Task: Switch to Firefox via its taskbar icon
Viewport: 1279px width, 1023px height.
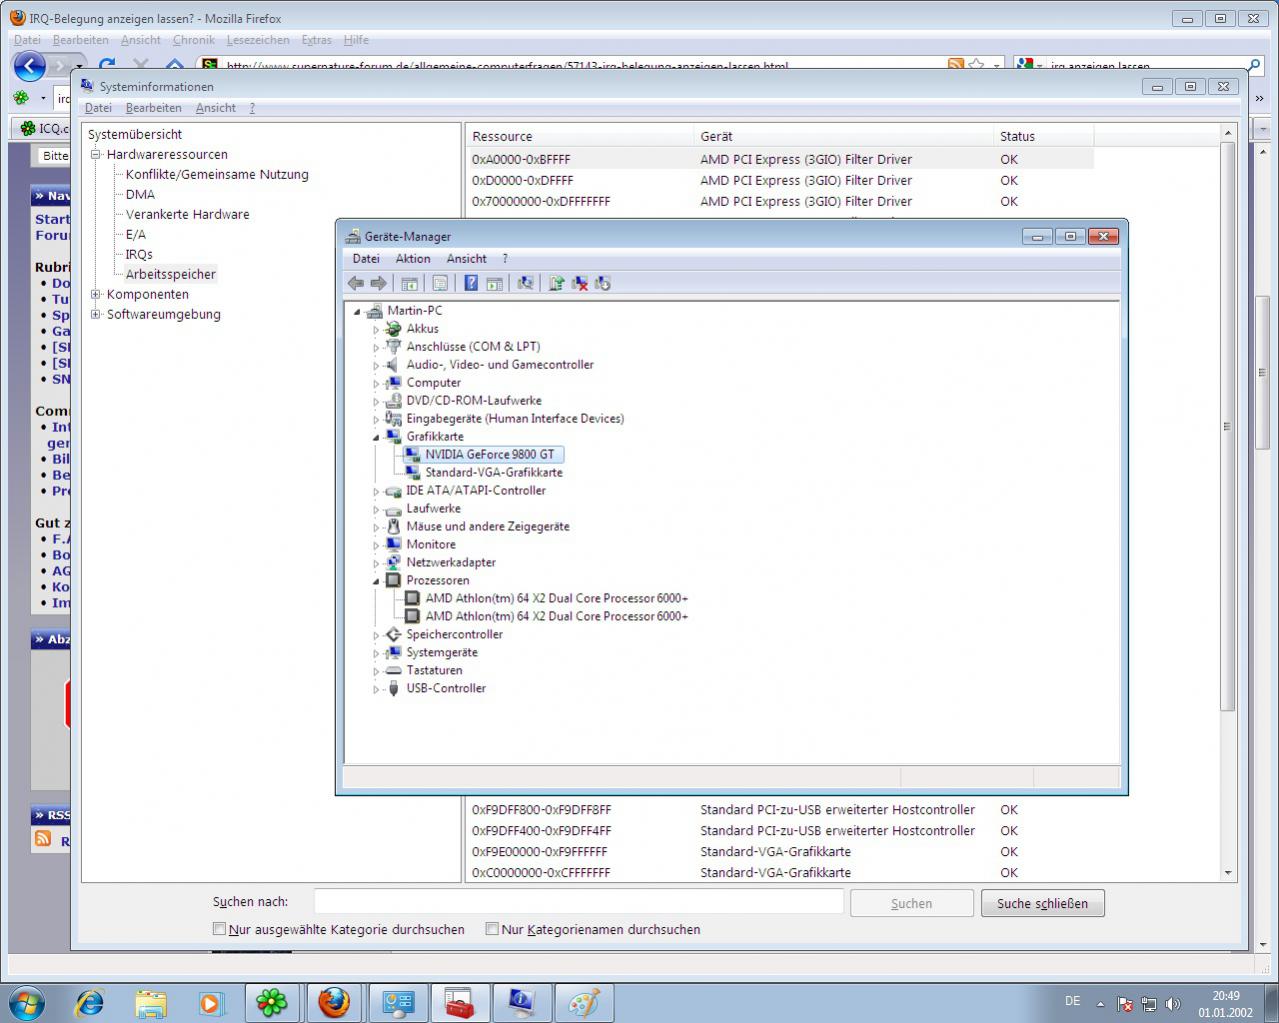Action: coord(334,1002)
